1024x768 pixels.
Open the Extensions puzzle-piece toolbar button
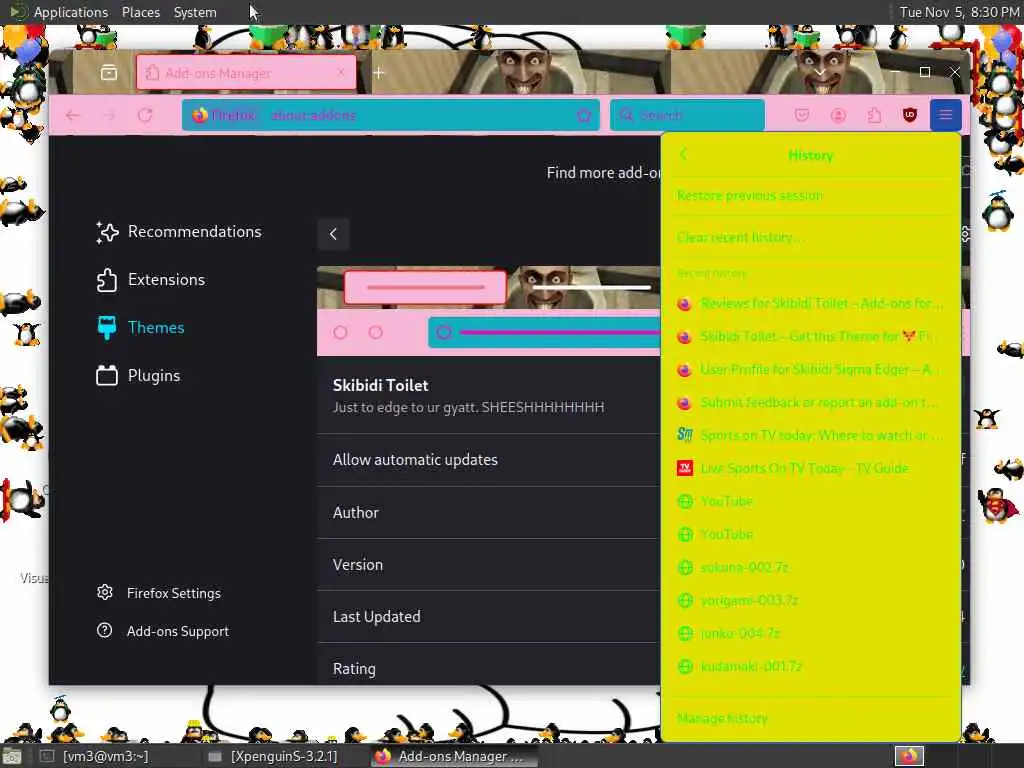click(x=874, y=116)
